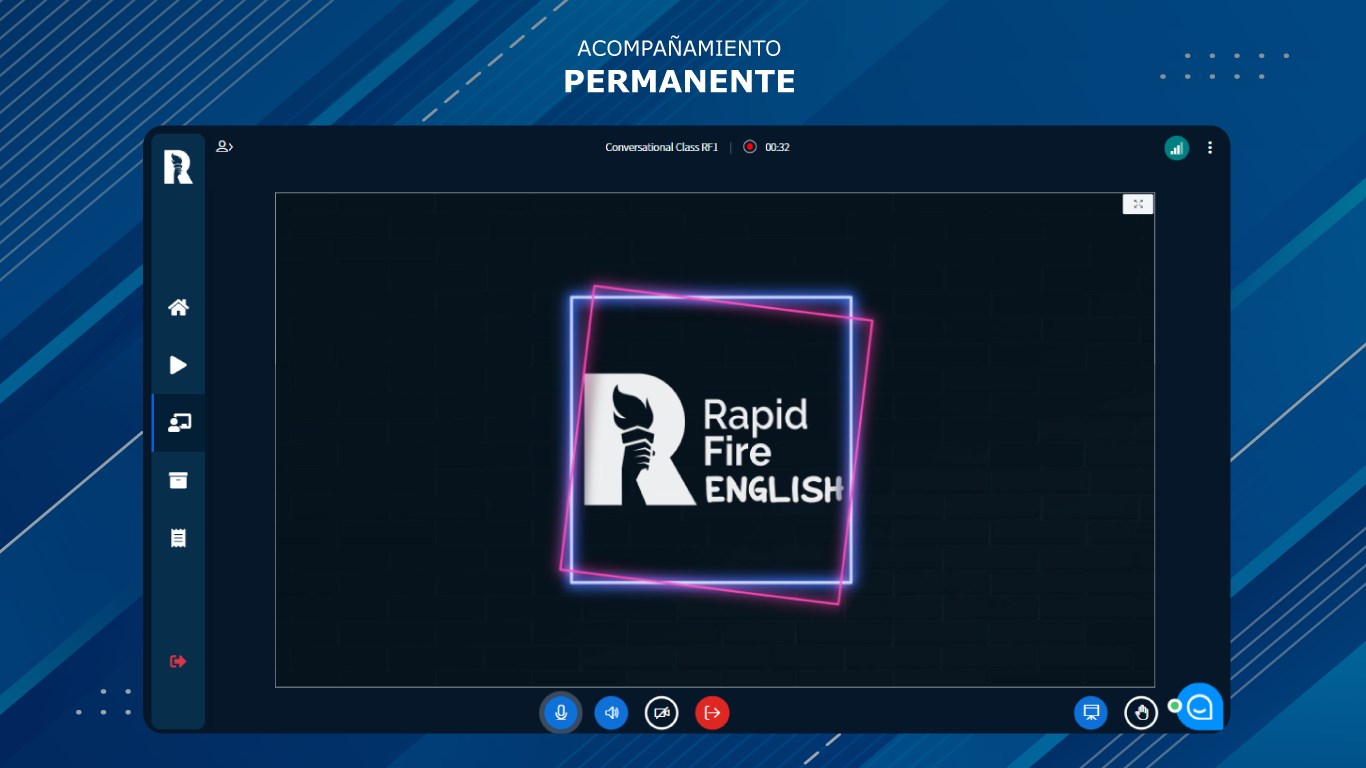
Task: Click the red logout icon in sidebar
Action: point(178,661)
